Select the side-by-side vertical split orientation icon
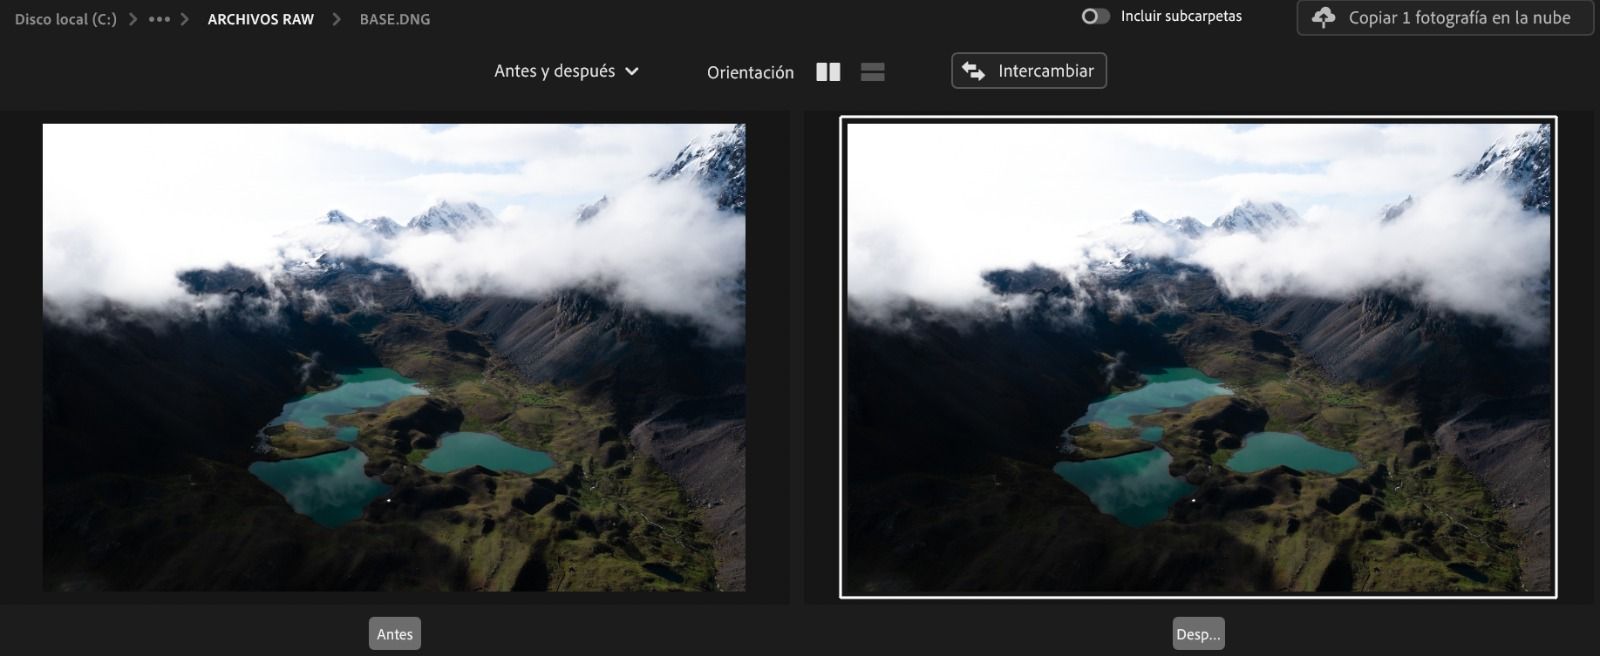The image size is (1600, 656). coord(828,72)
